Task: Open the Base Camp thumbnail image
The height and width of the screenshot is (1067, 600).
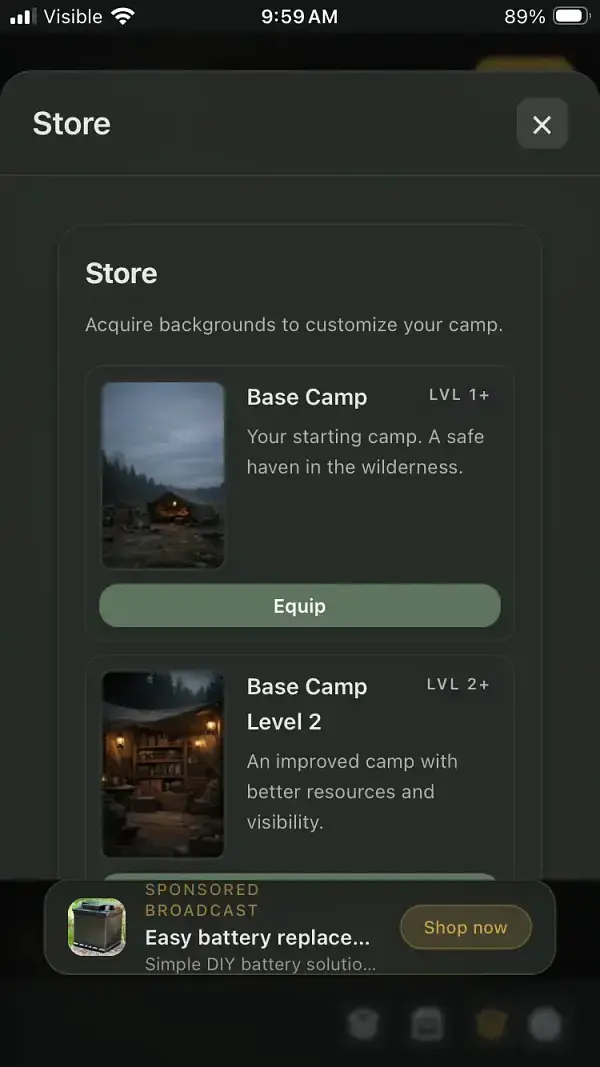Action: tap(163, 475)
